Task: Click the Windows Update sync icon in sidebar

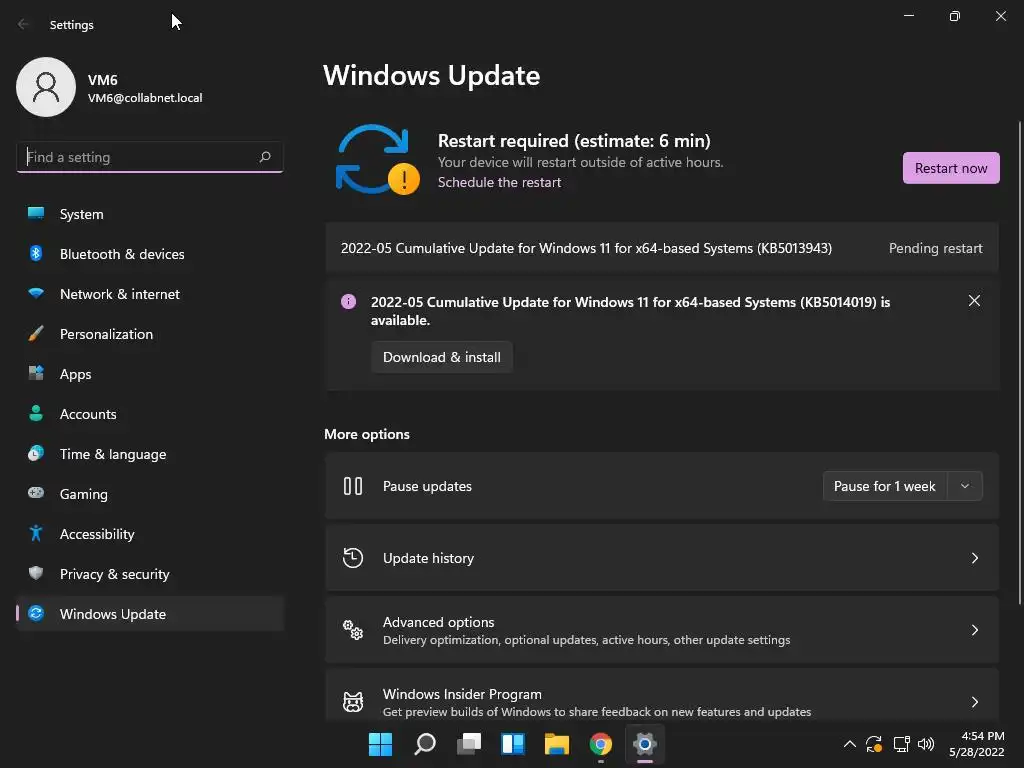Action: tap(36, 613)
